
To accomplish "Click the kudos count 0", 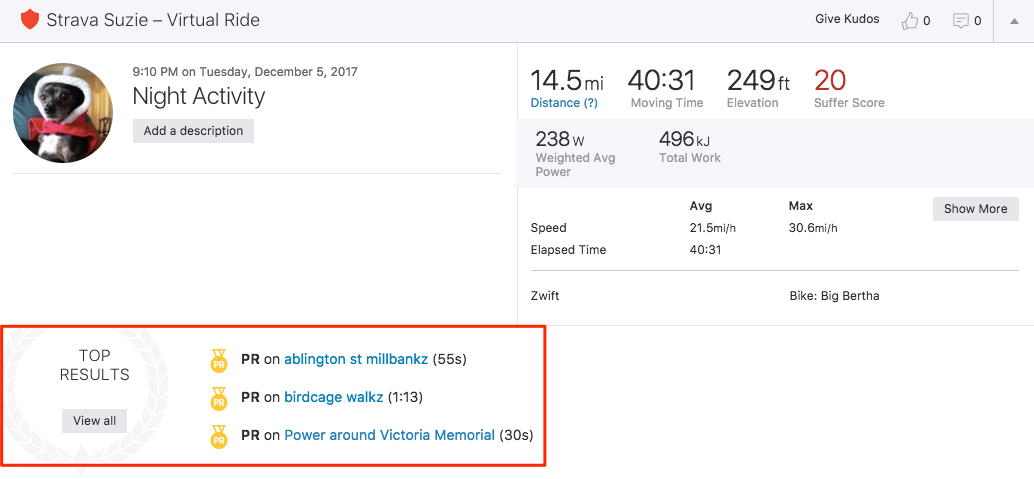I will pyautogui.click(x=927, y=21).
